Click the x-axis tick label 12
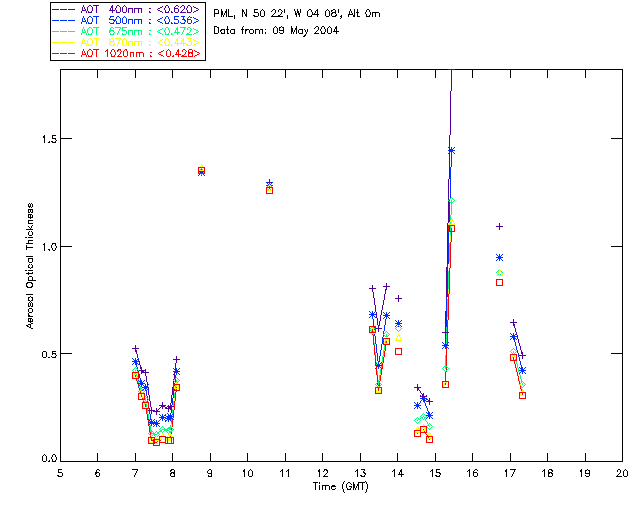 point(322,473)
